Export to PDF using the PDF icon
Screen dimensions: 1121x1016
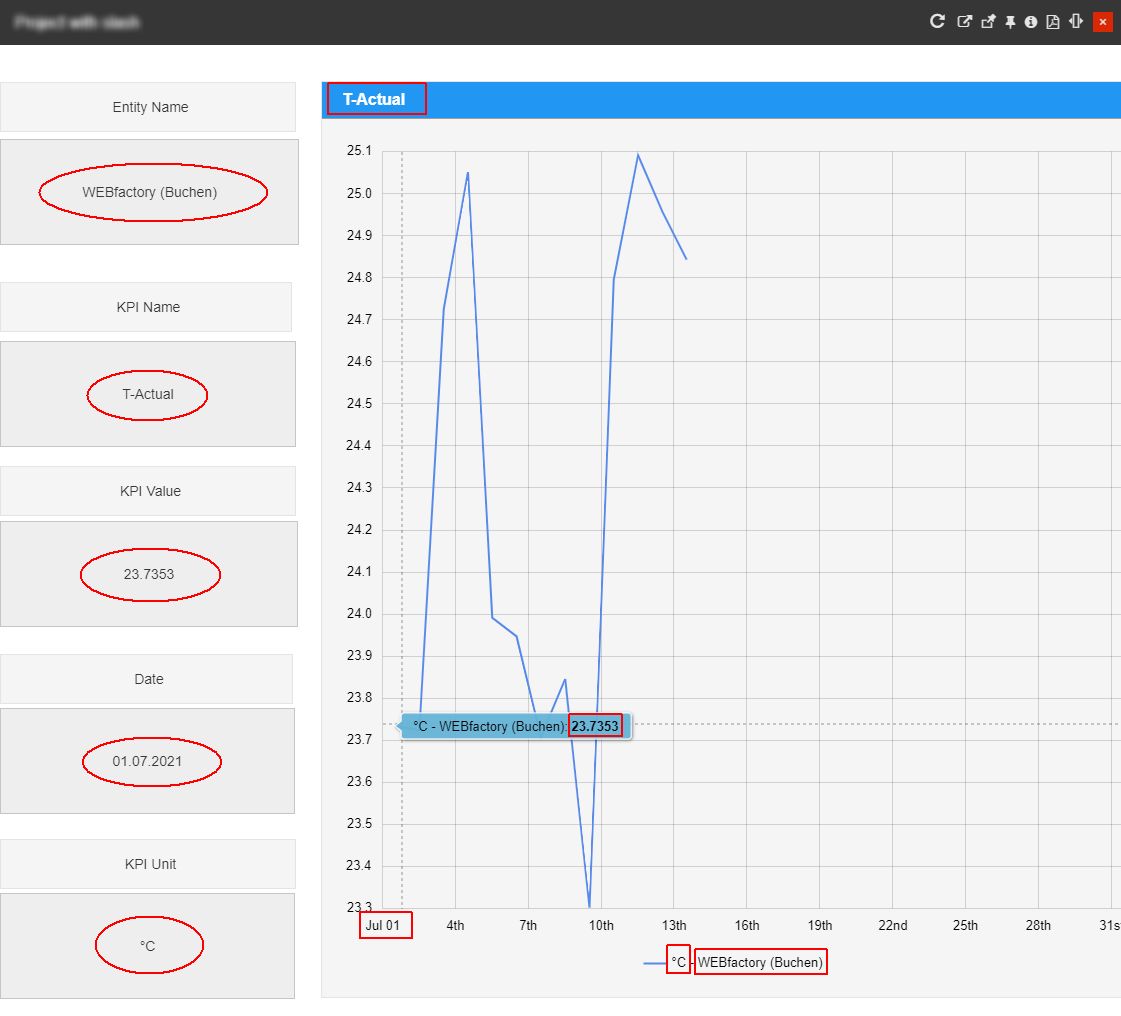coord(1052,22)
